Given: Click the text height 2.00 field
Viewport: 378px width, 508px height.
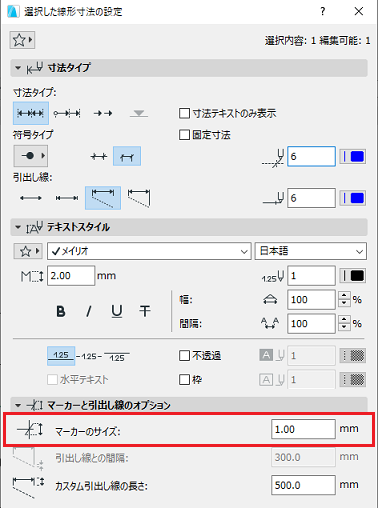Looking at the screenshot, I should tap(71, 276).
